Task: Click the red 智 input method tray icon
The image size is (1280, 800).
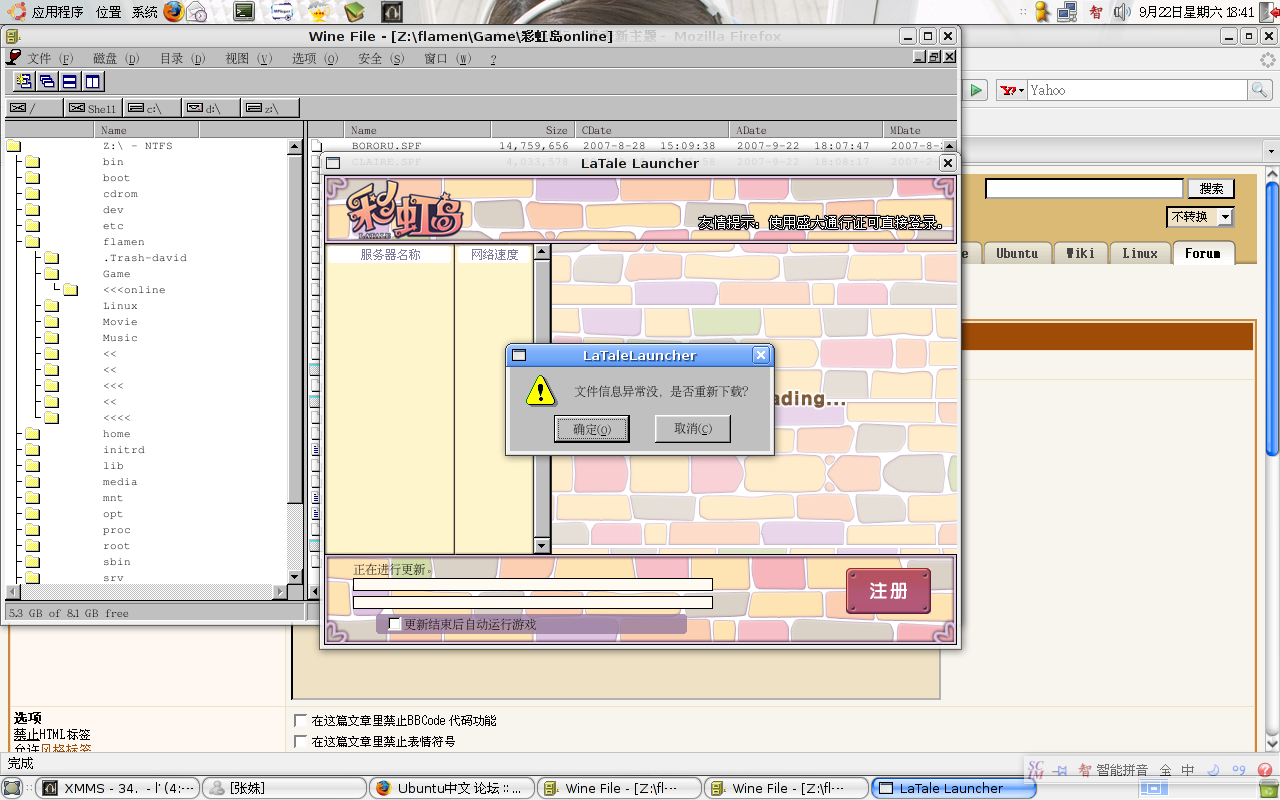Action: [x=1096, y=12]
